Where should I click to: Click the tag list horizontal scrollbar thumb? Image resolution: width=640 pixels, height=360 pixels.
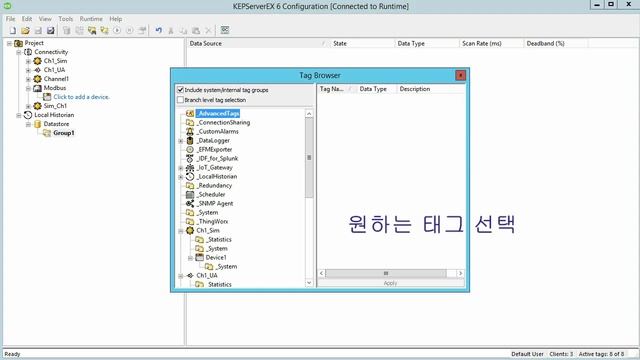click(386, 273)
